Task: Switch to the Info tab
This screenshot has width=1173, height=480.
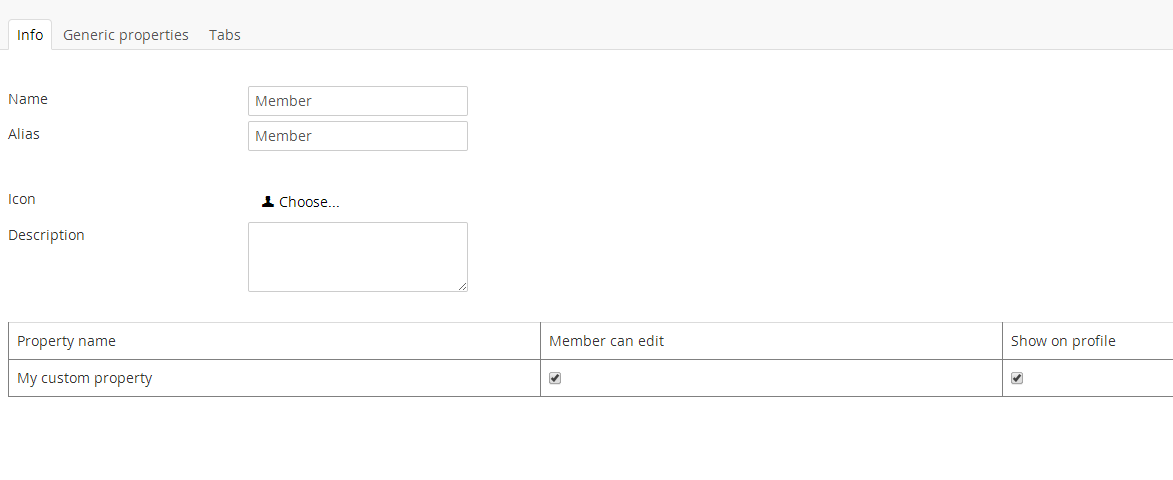Action: pyautogui.click(x=30, y=35)
